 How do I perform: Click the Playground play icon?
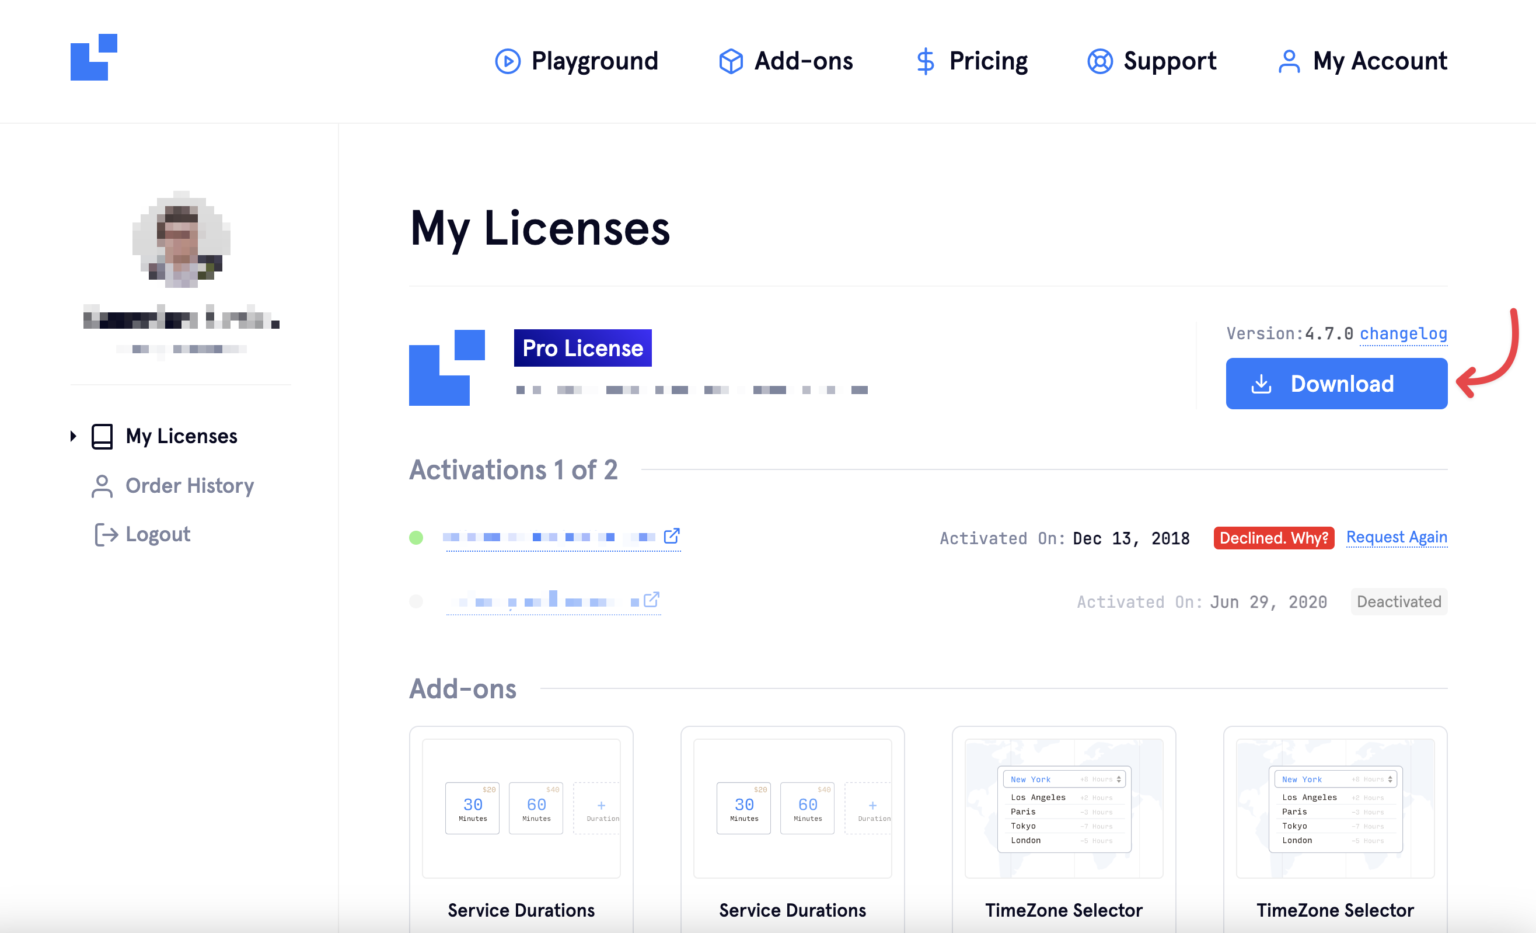(x=508, y=61)
